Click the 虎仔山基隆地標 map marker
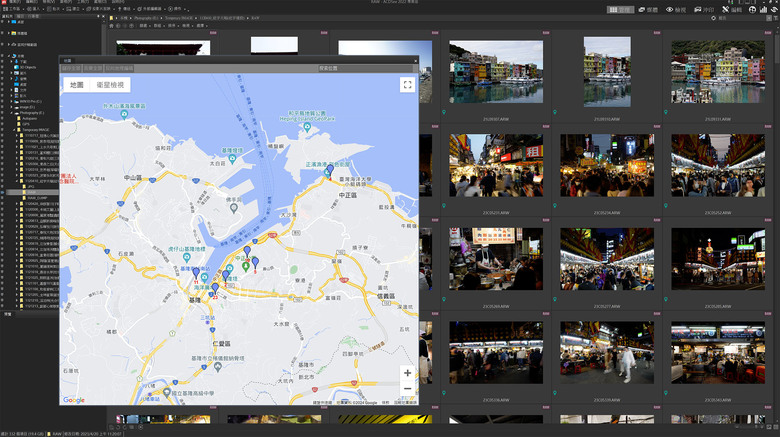Image resolution: width=780 pixels, height=437 pixels. tap(187, 257)
